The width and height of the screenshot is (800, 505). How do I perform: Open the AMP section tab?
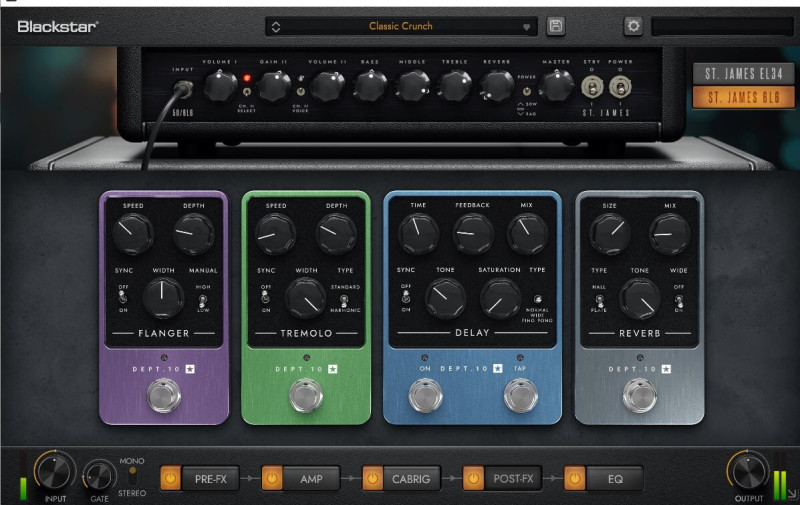[311, 478]
